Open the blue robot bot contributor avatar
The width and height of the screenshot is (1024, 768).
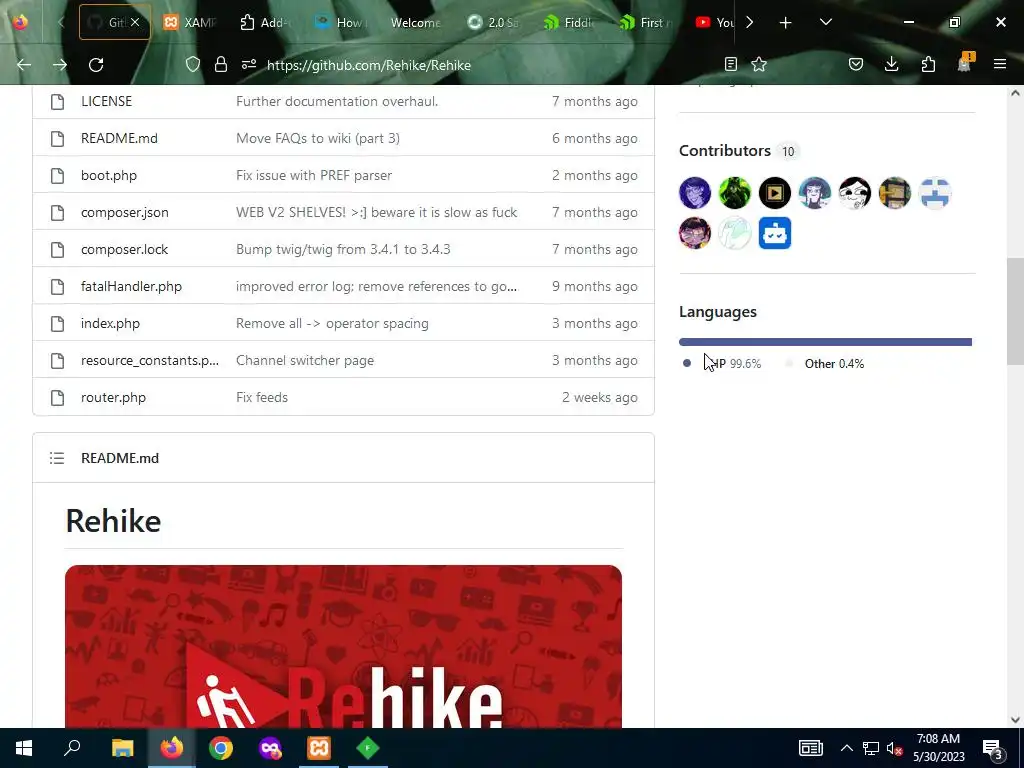point(775,233)
